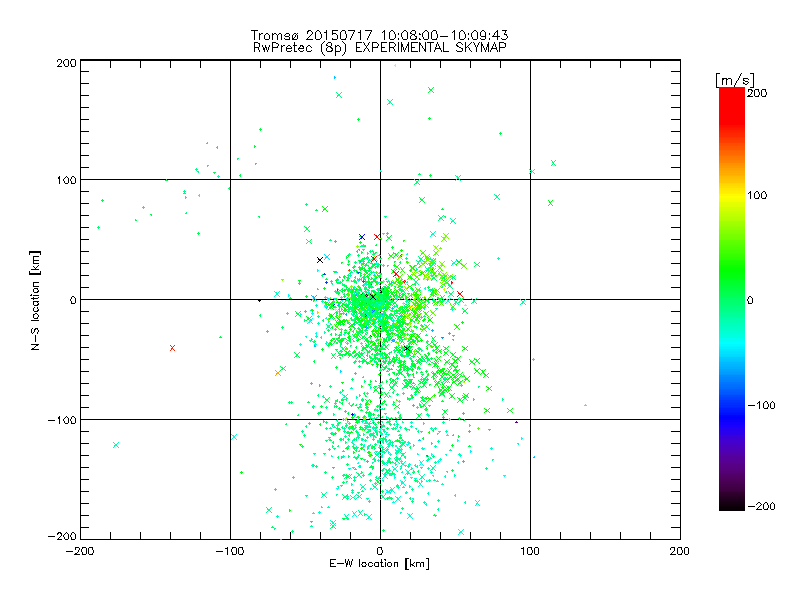Click the 'N-S location [km]' axis label

(x=35, y=301)
